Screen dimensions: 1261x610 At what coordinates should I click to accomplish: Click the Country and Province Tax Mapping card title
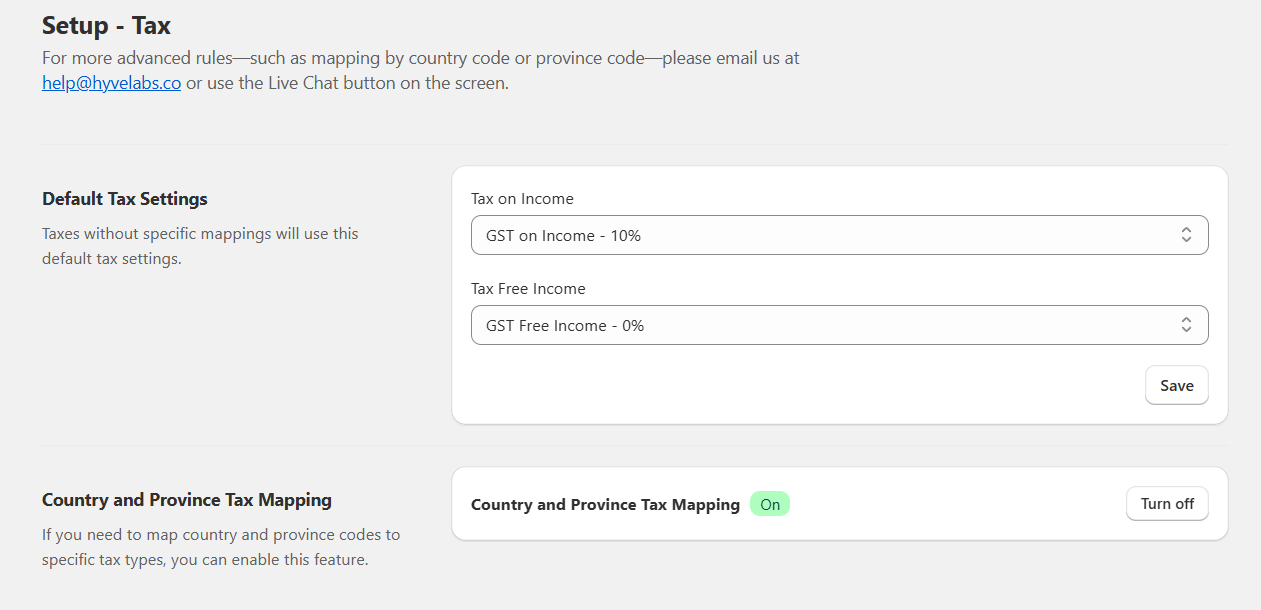605,505
